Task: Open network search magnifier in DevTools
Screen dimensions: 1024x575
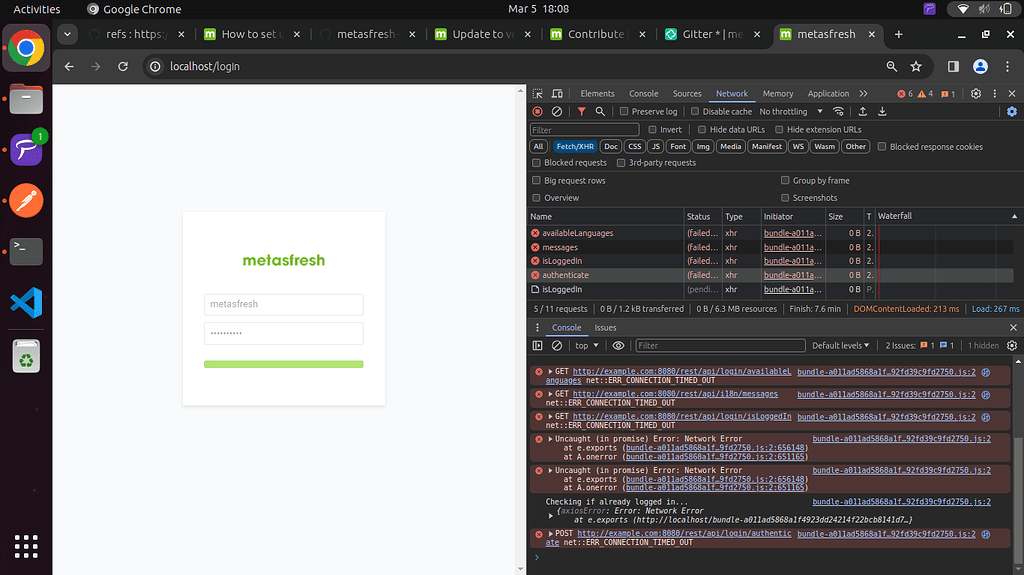Action: pyautogui.click(x=600, y=112)
